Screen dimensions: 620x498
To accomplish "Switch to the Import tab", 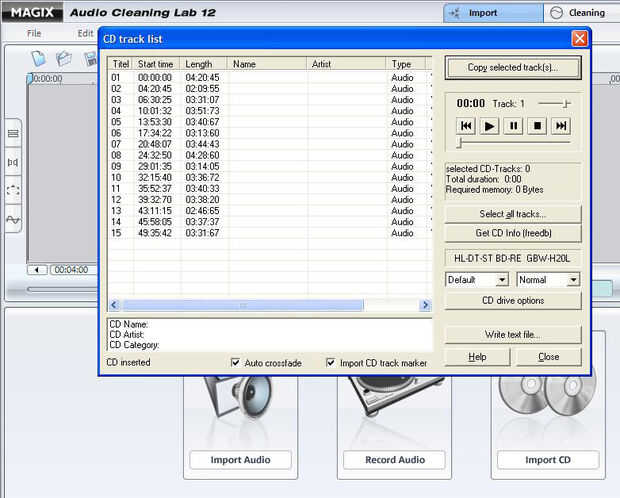I will (x=493, y=13).
